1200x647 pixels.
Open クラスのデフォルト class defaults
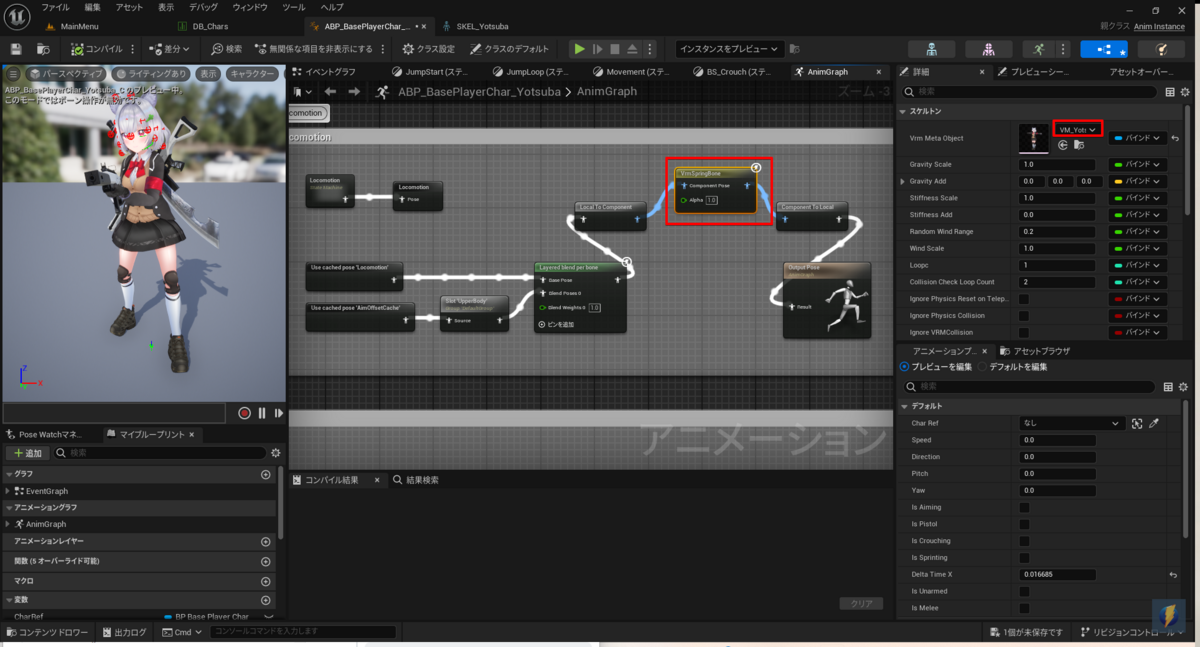509,49
